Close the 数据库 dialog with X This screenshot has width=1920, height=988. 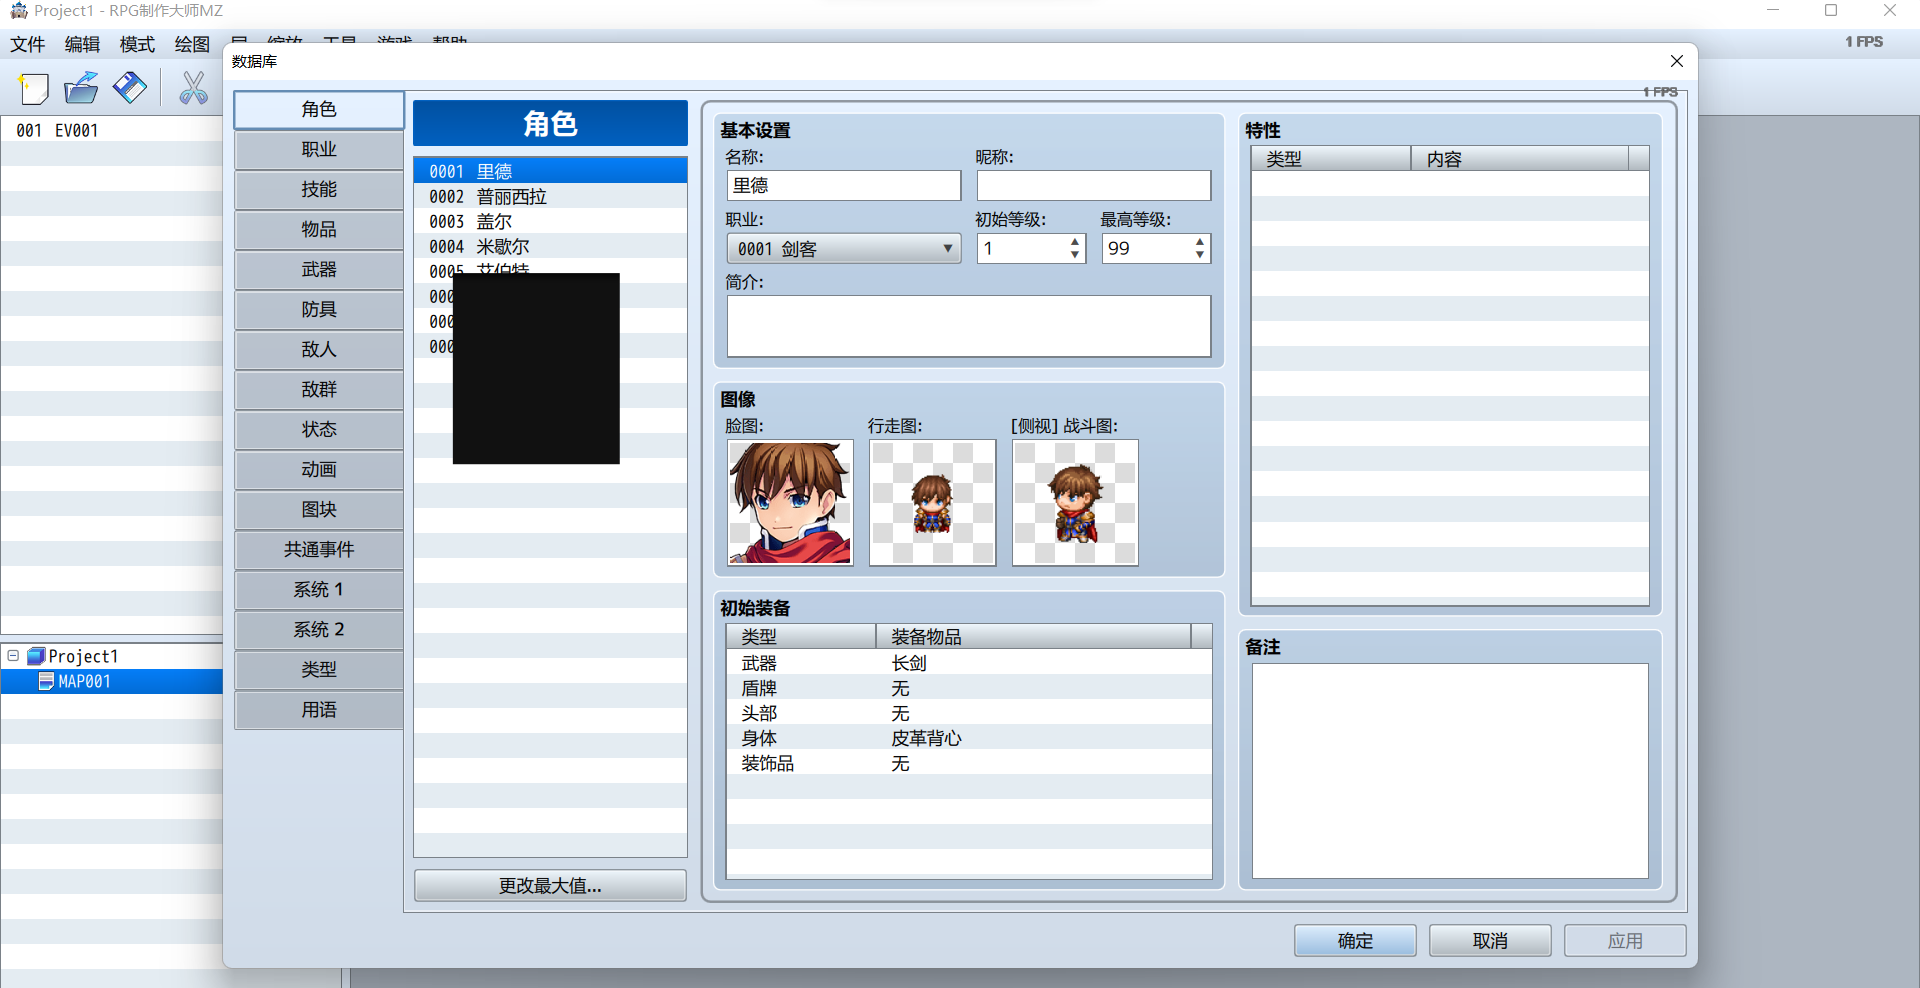pos(1677,61)
